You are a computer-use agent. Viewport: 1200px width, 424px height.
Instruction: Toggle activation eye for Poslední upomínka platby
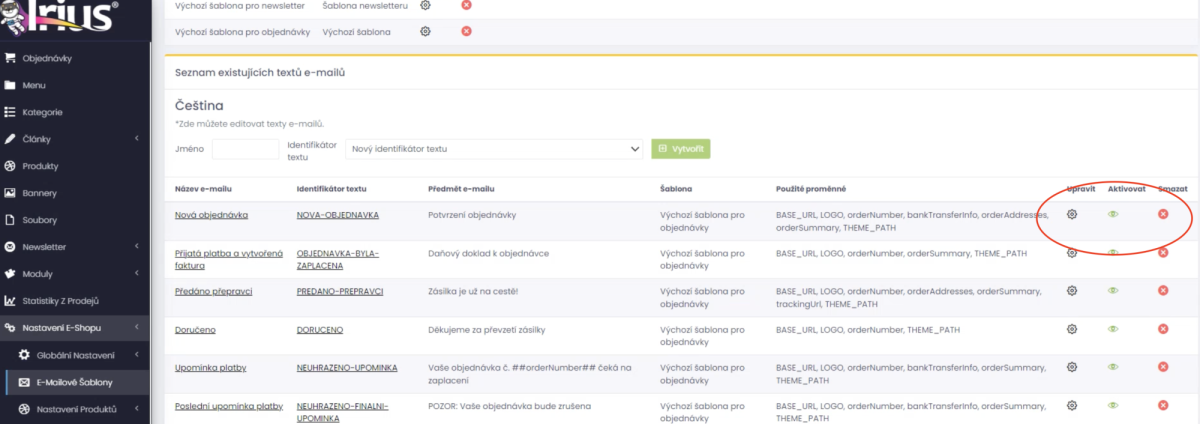(1113, 405)
